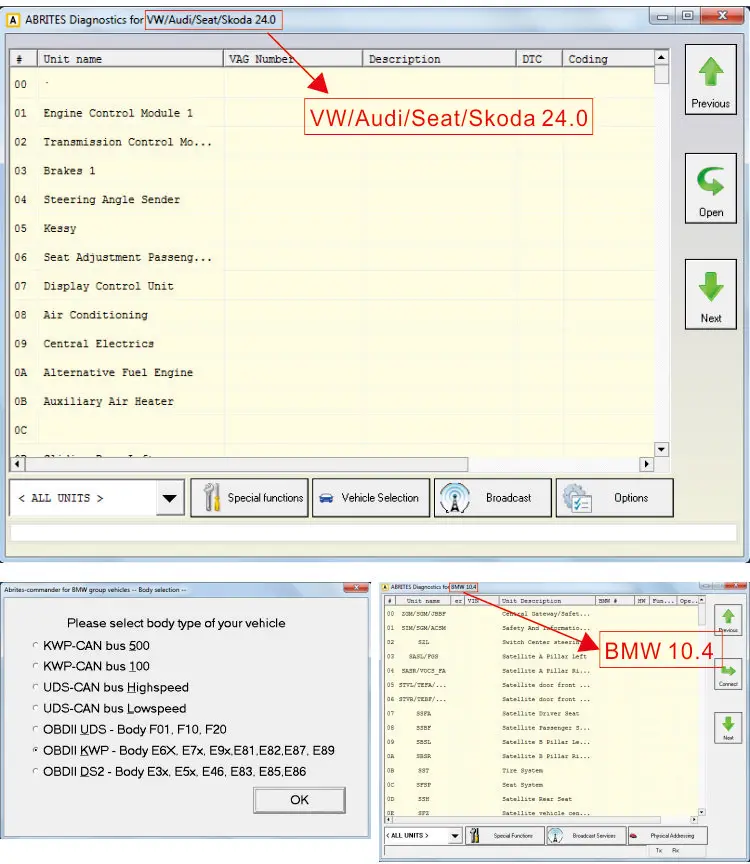Click the green Previous arrow in the VW window

[710, 79]
